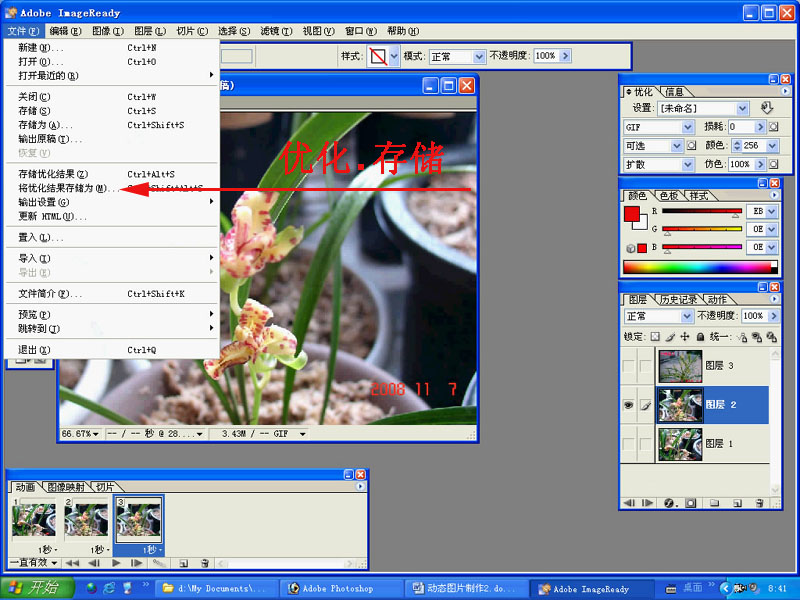This screenshot has width=800, height=600.
Task: Toggle the link box of 图层 3
Action: (646, 366)
